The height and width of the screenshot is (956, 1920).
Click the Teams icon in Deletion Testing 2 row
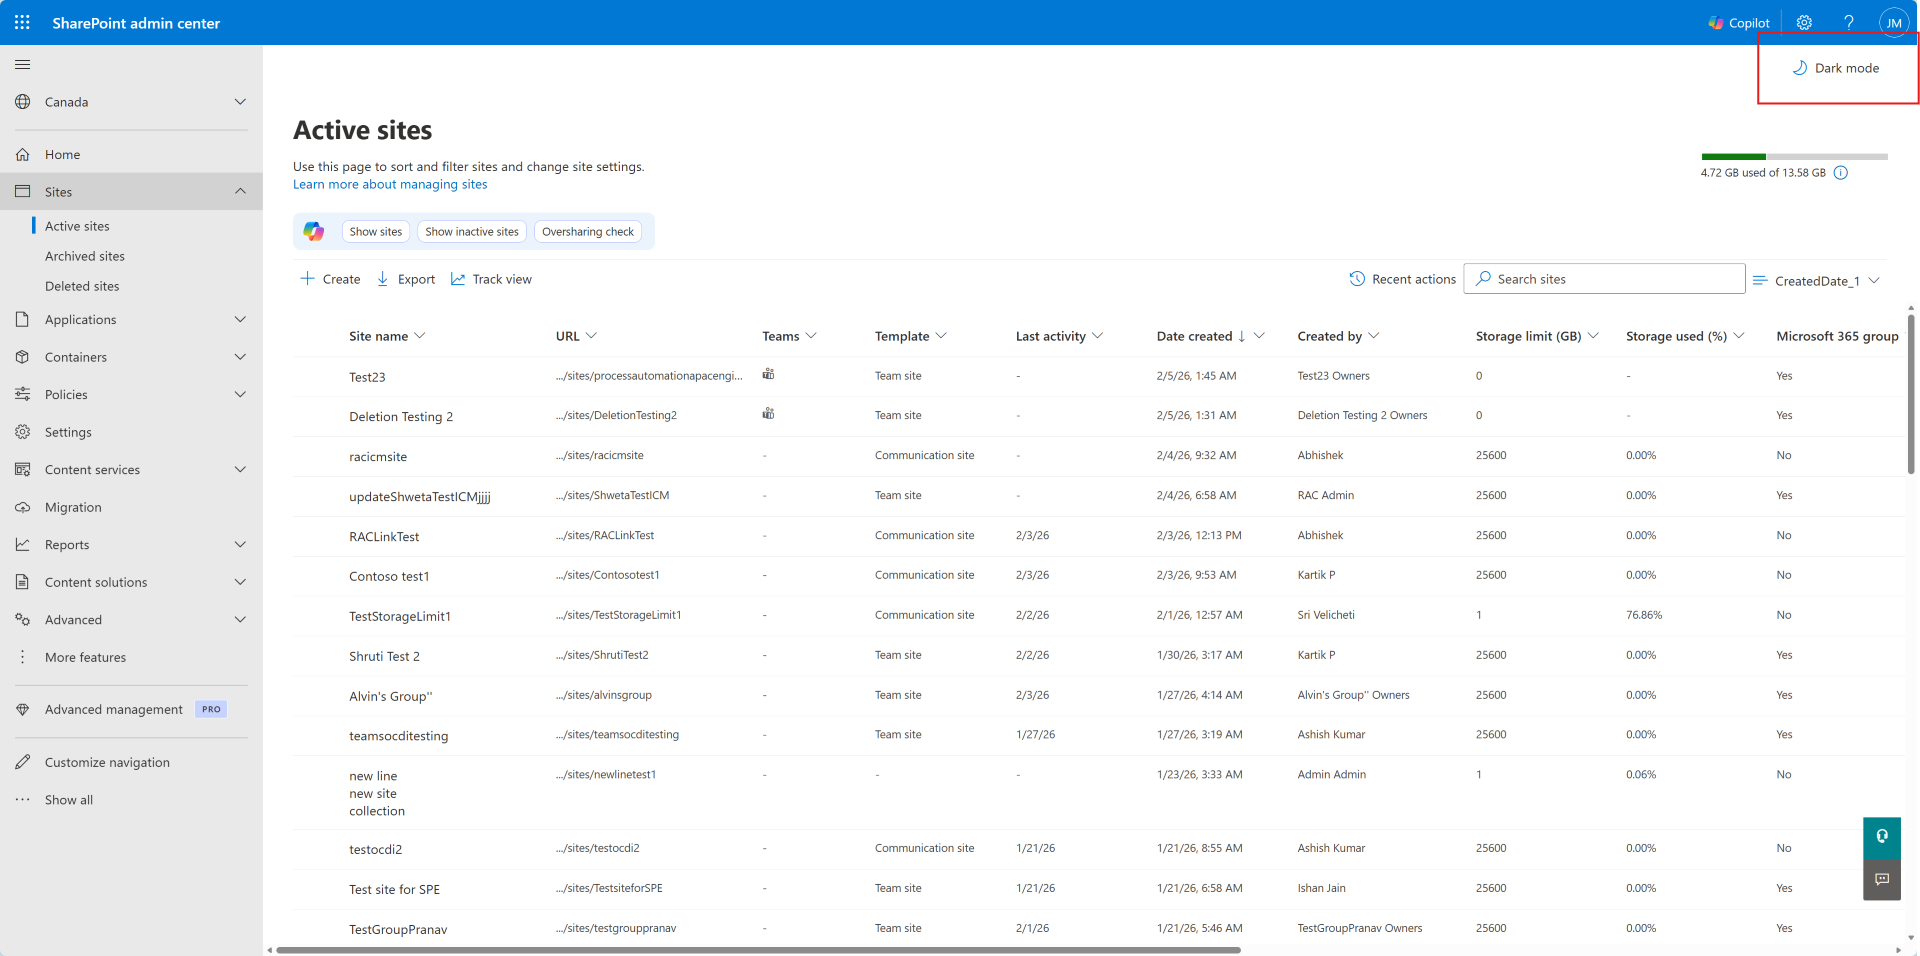(768, 413)
